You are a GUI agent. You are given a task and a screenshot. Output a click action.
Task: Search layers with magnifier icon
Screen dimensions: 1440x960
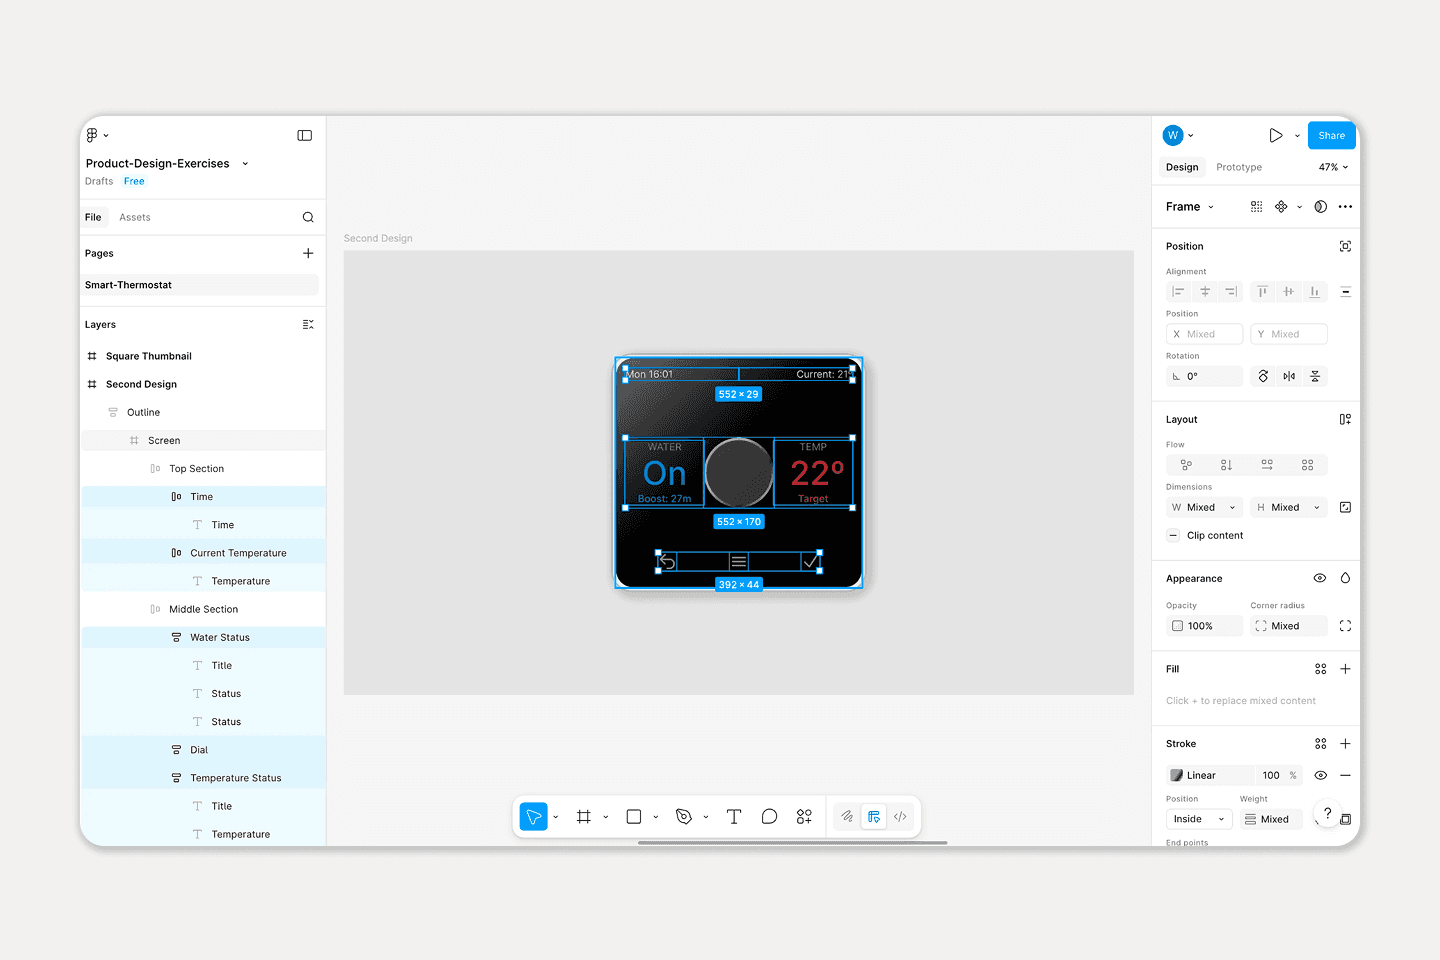(308, 217)
